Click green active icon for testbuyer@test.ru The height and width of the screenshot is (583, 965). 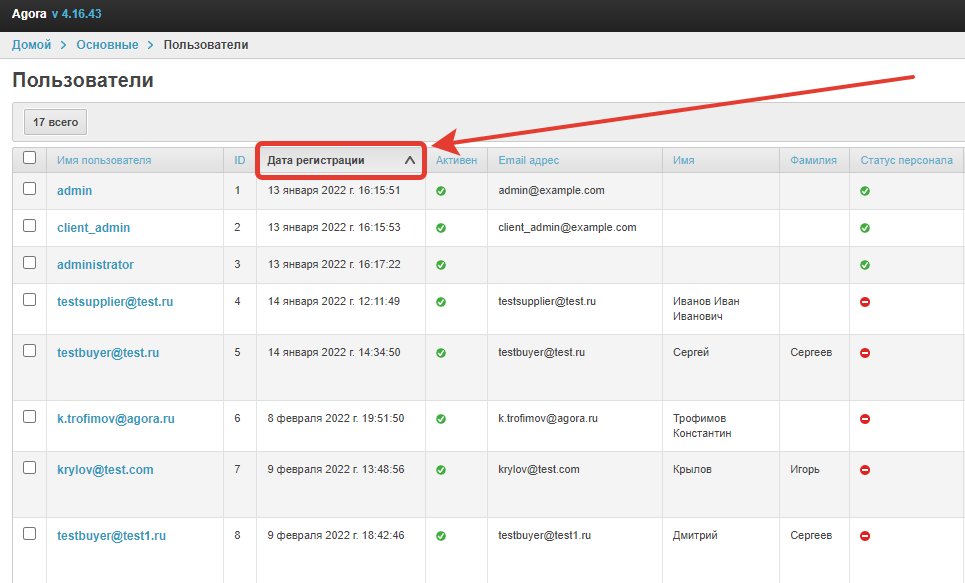click(440, 353)
